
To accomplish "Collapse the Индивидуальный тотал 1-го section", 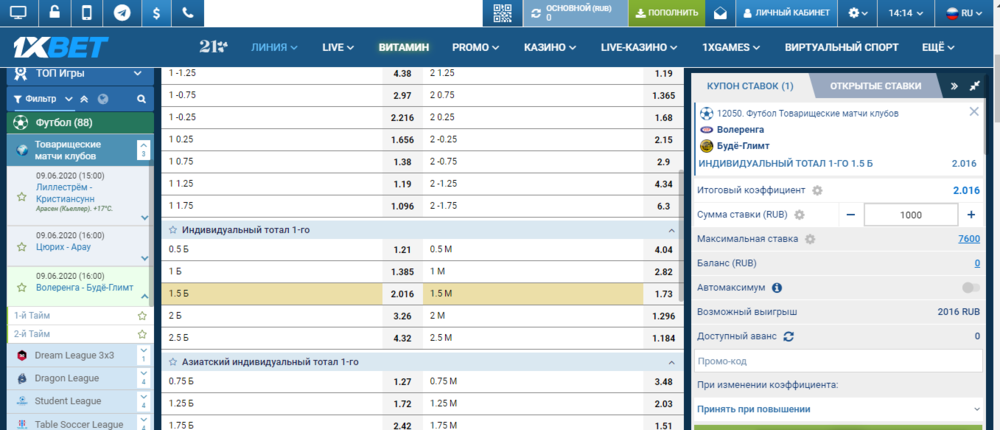I will (x=671, y=230).
